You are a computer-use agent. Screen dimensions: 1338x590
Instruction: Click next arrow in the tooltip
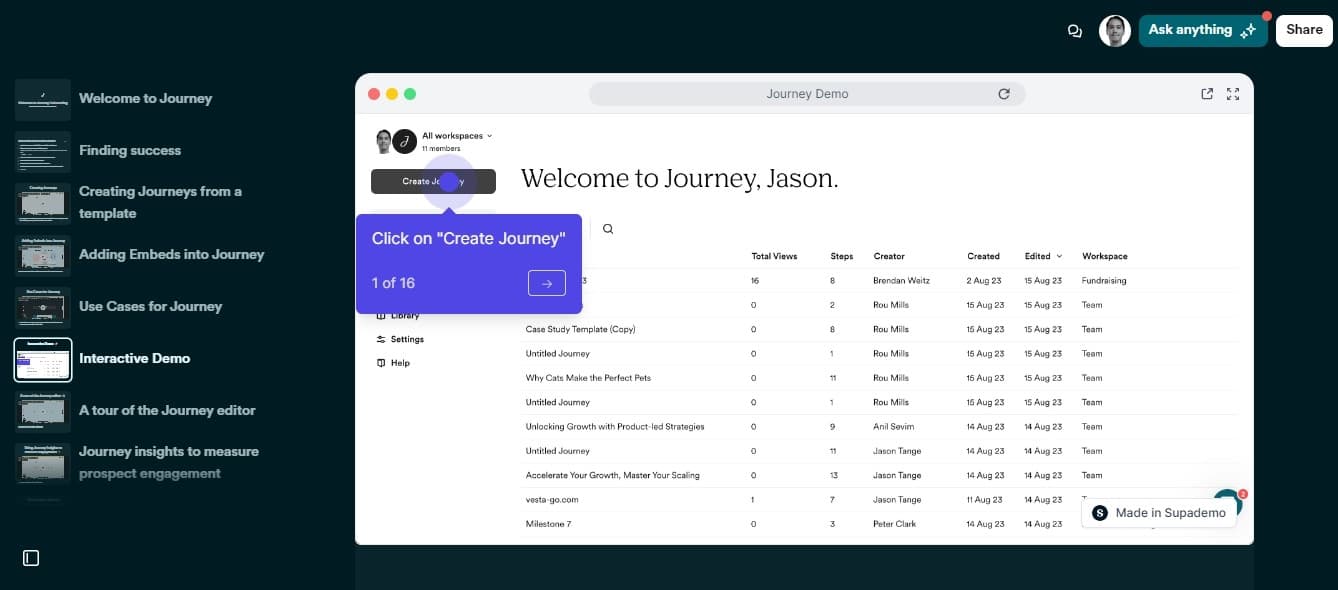coord(546,283)
